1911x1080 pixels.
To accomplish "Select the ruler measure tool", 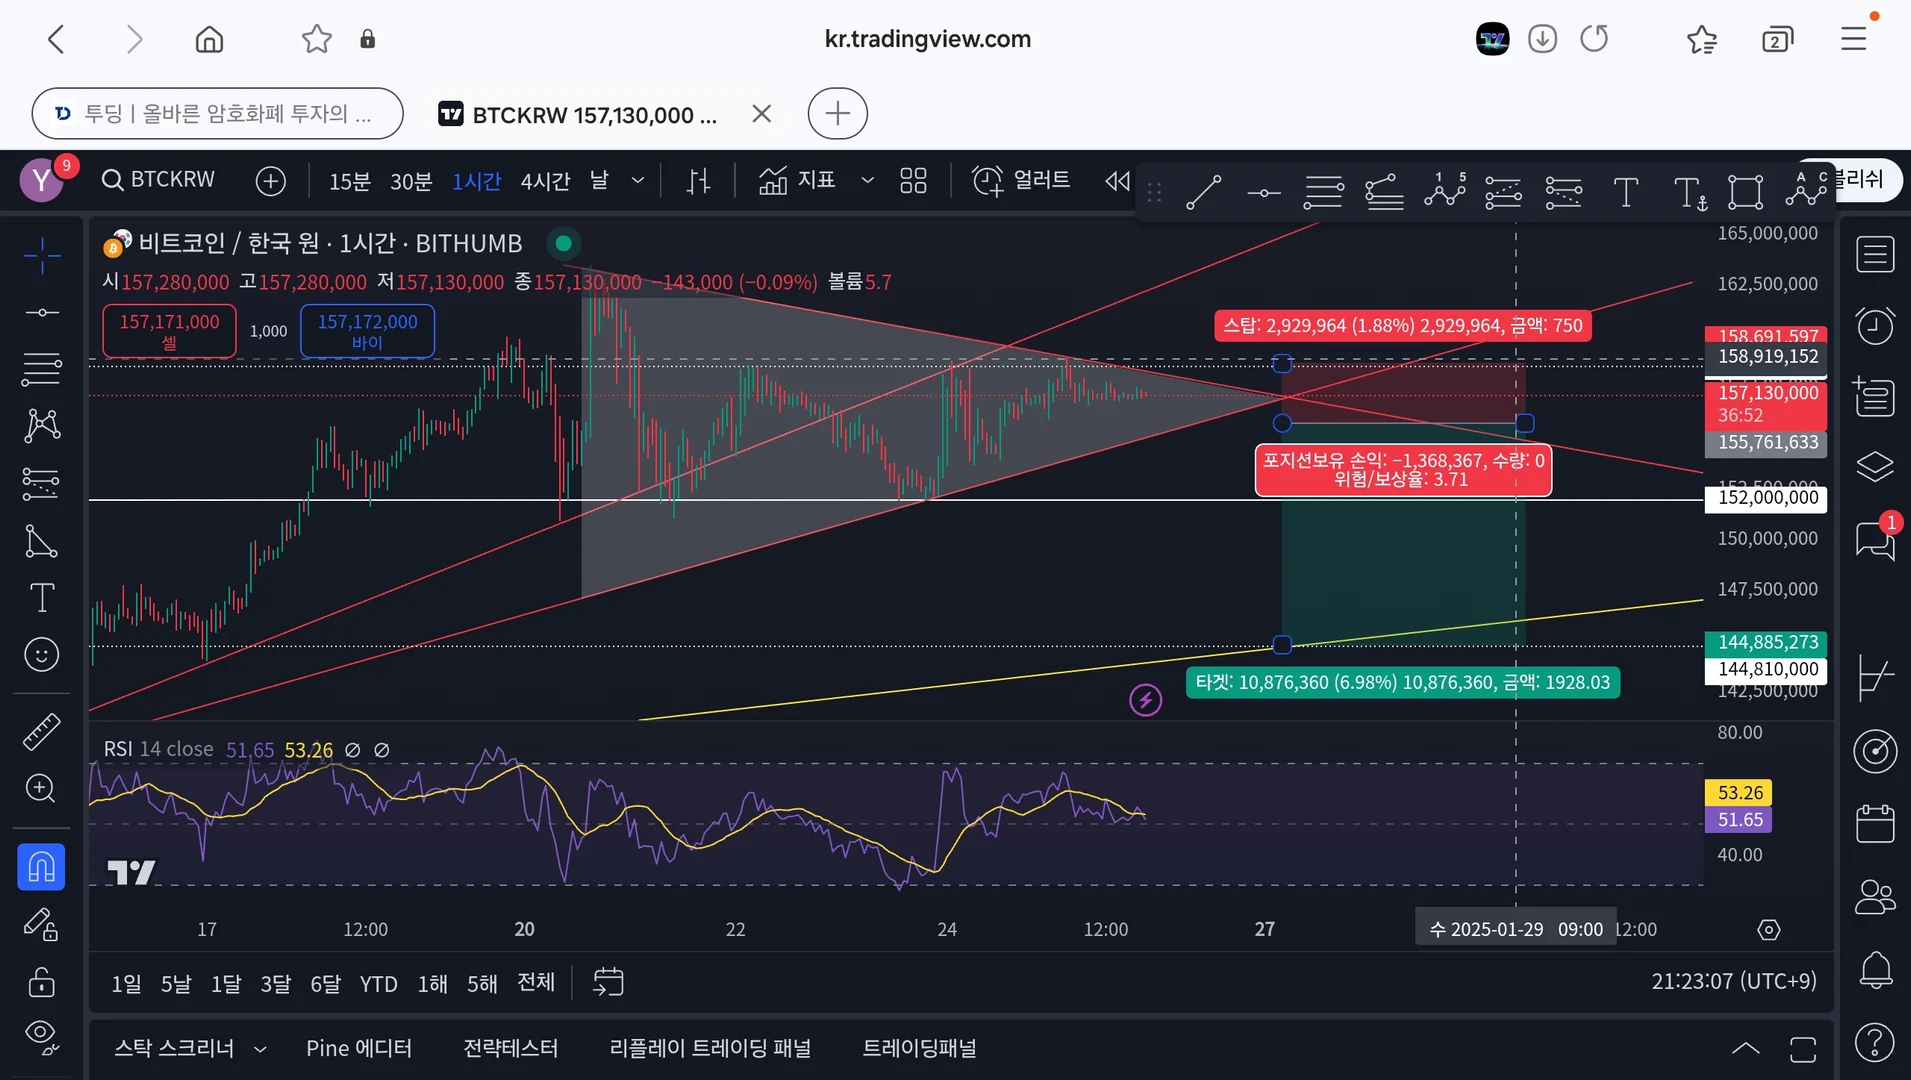I will [42, 732].
